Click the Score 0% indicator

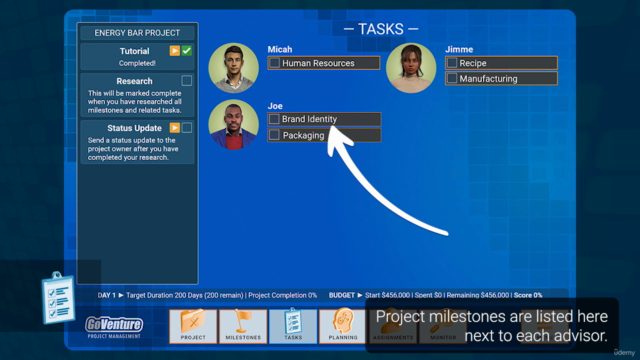[528, 295]
